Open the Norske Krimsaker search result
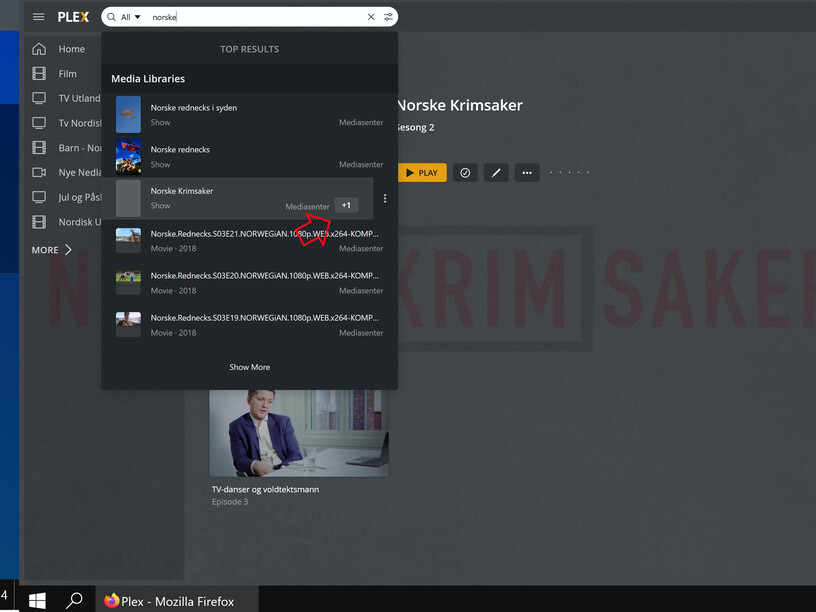816x612 pixels. [237, 198]
